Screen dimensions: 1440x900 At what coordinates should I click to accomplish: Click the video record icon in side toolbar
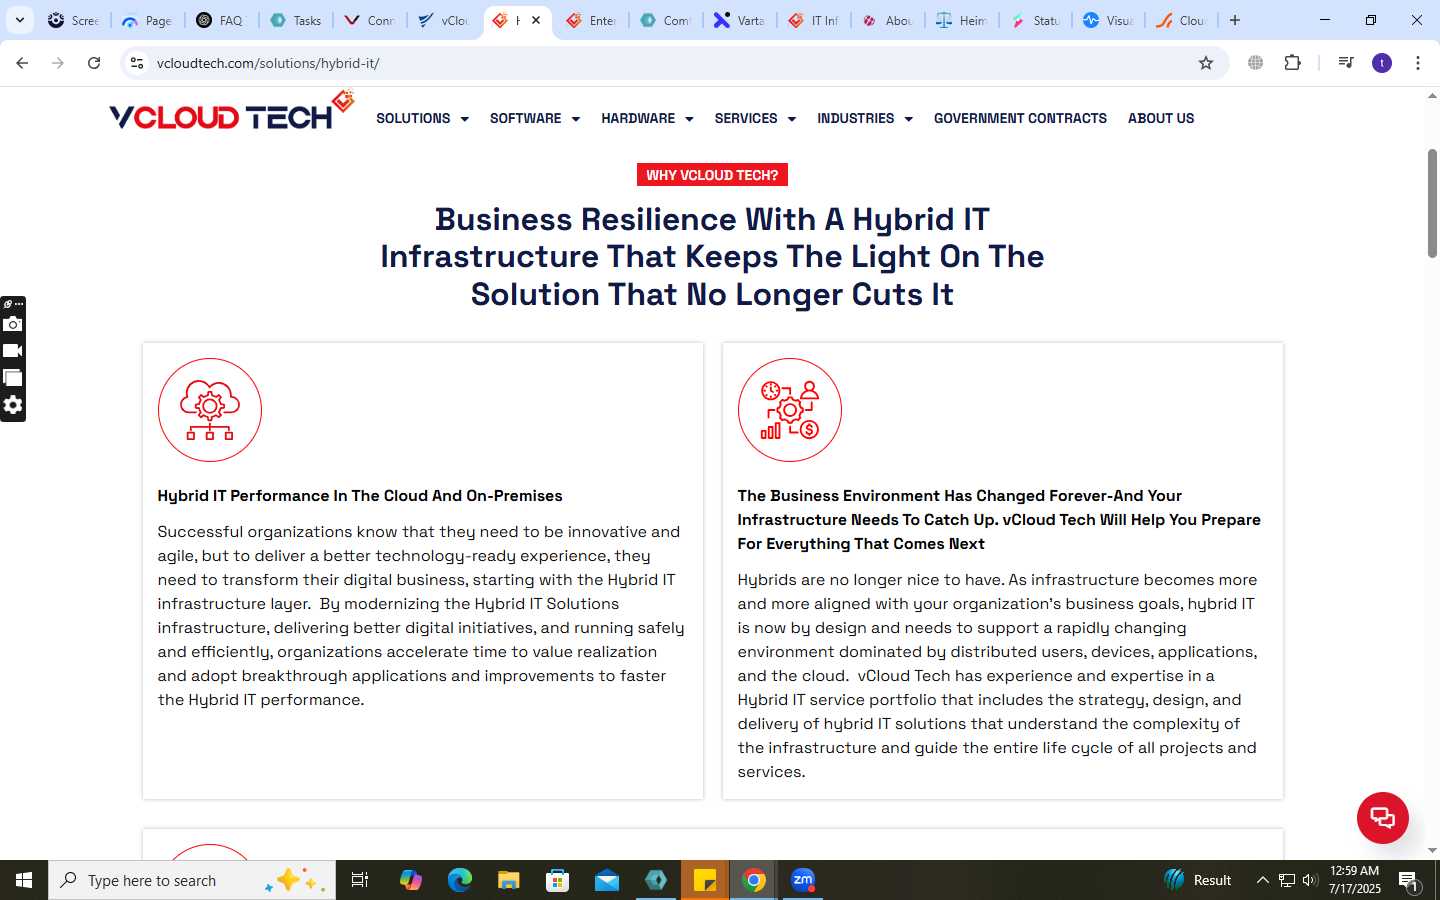[13, 351]
